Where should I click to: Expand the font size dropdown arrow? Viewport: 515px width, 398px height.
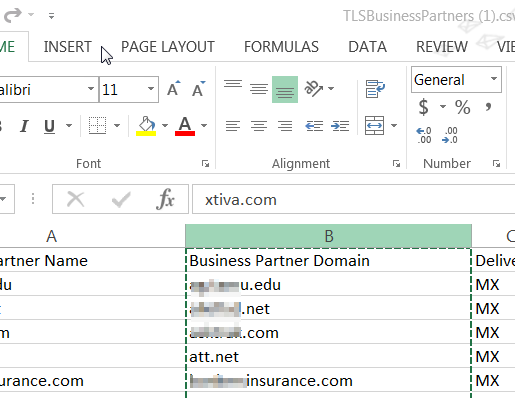point(151,89)
